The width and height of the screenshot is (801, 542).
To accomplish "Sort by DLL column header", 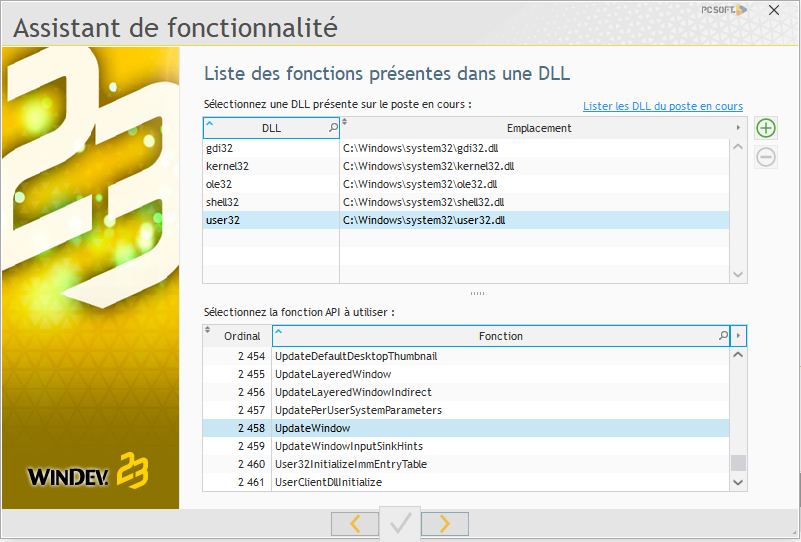I will (271, 128).
